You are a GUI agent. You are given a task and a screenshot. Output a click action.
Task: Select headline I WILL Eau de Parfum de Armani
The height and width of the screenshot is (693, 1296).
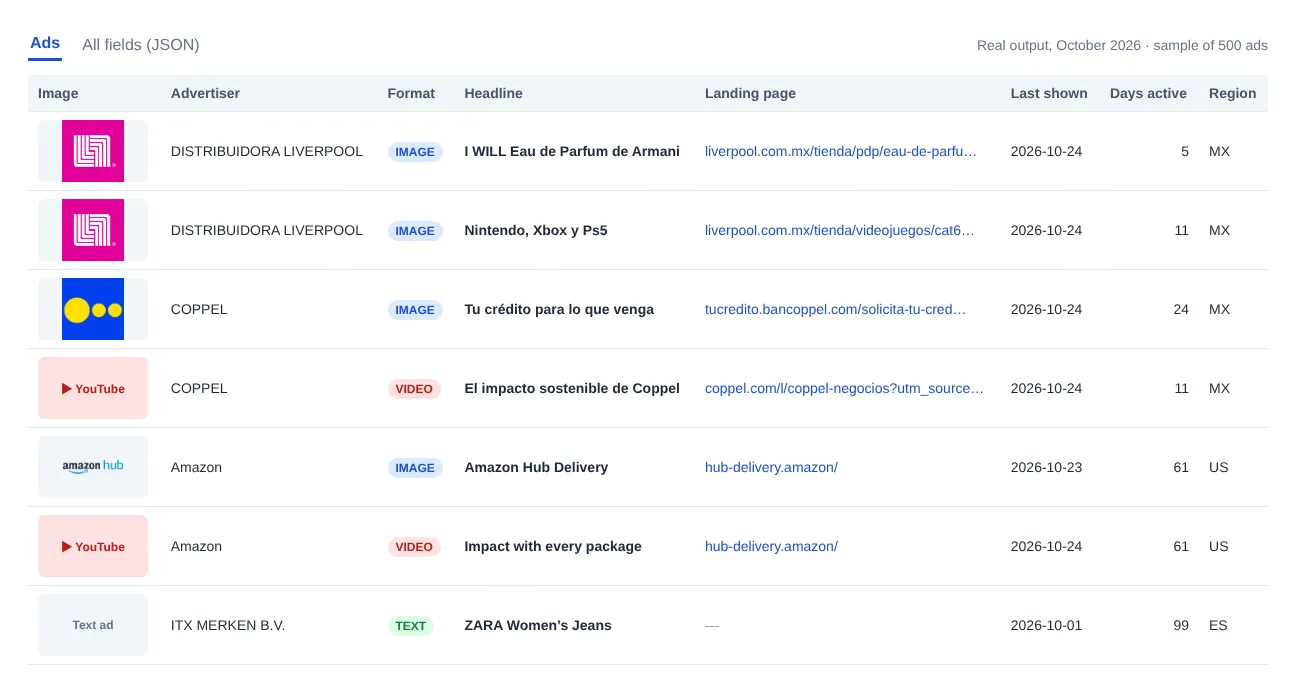[x=572, y=152]
